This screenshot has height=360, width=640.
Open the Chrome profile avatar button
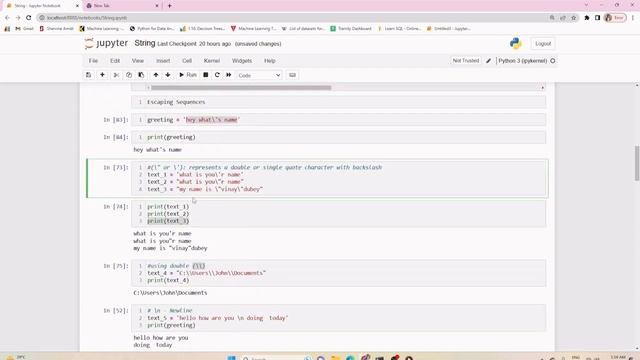click(x=615, y=18)
